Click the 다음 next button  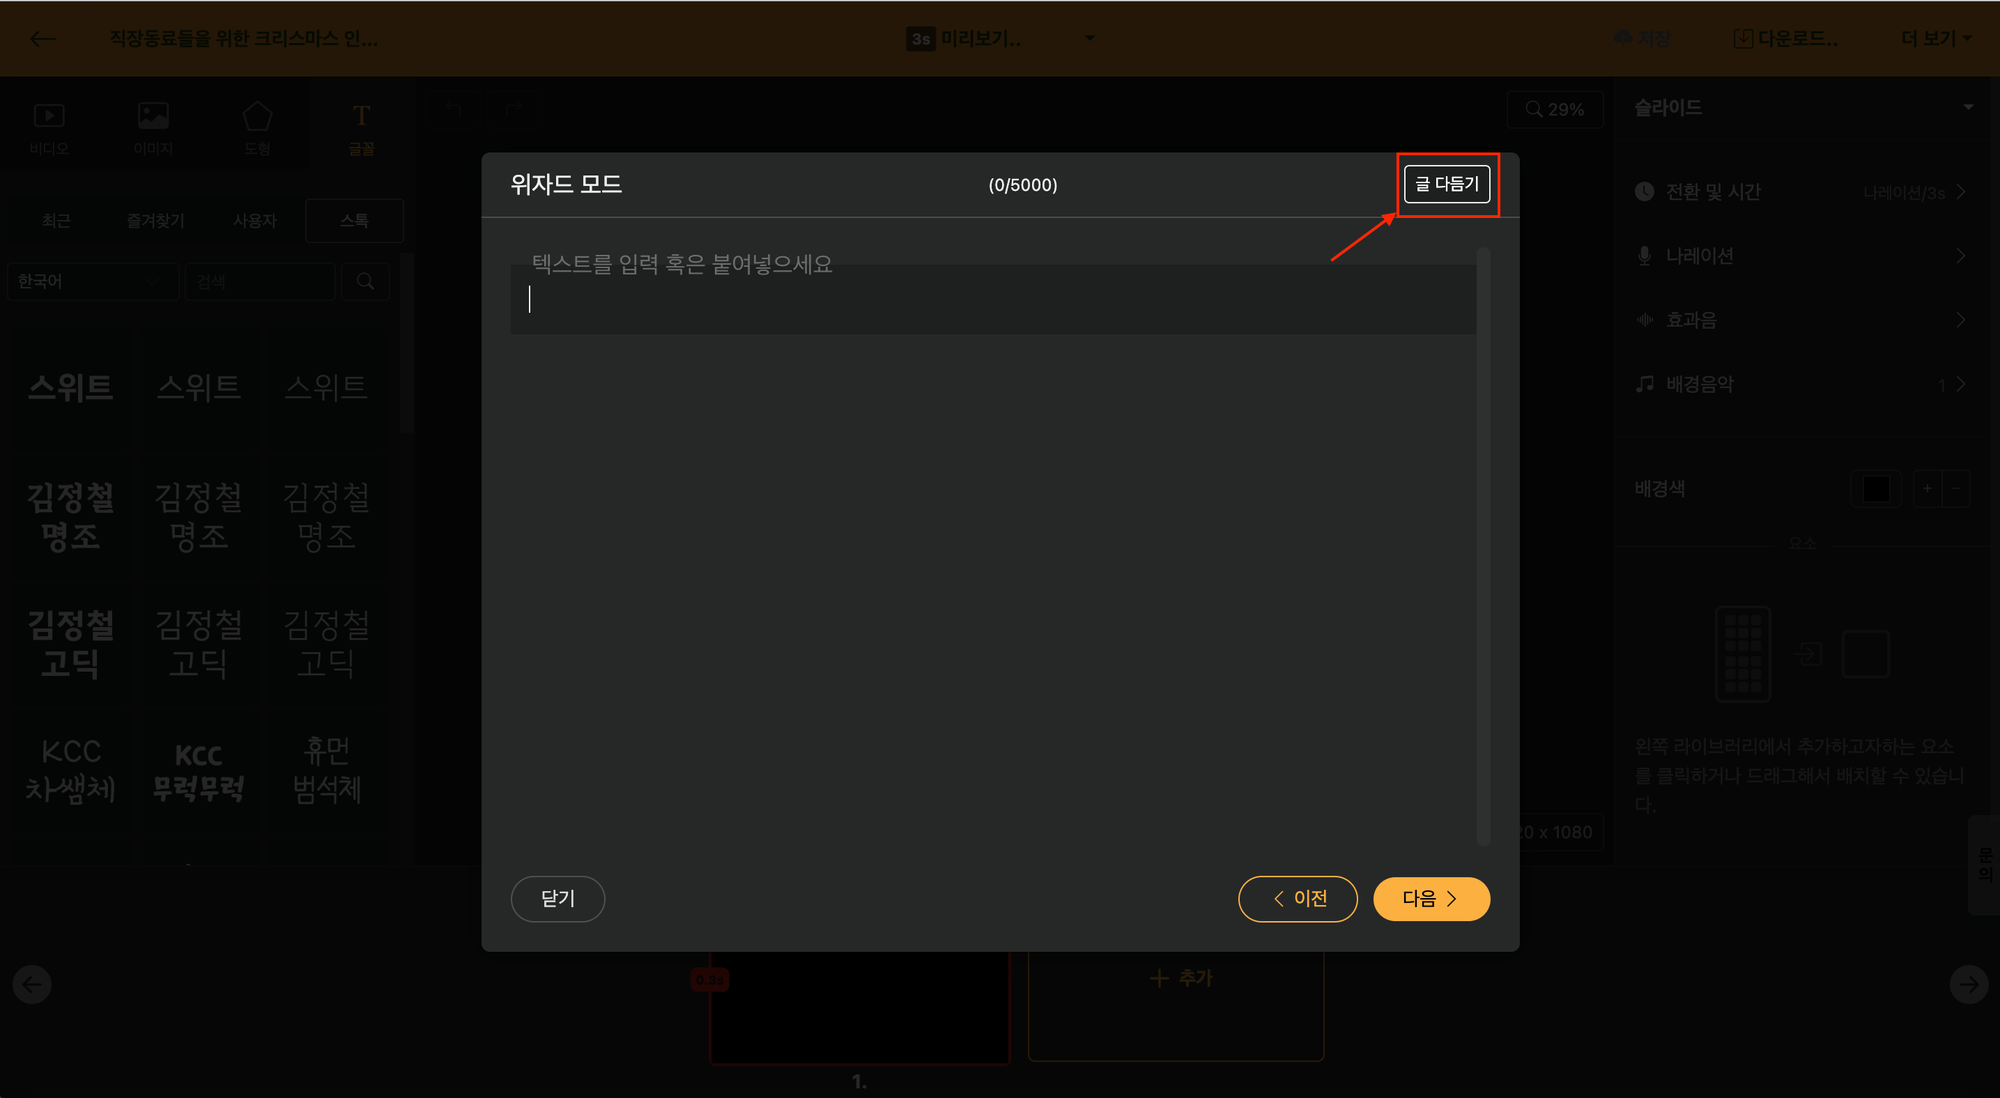coord(1431,899)
